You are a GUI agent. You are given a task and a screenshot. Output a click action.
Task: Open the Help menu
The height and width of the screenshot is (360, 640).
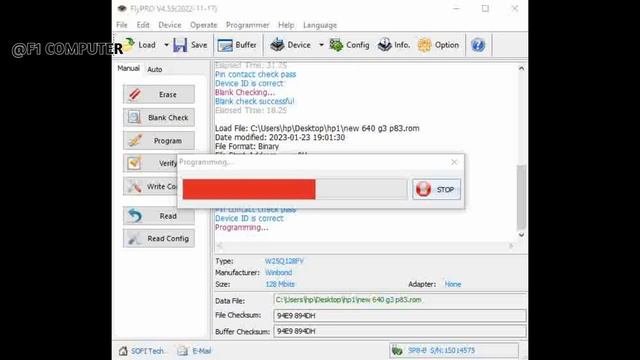(286, 25)
